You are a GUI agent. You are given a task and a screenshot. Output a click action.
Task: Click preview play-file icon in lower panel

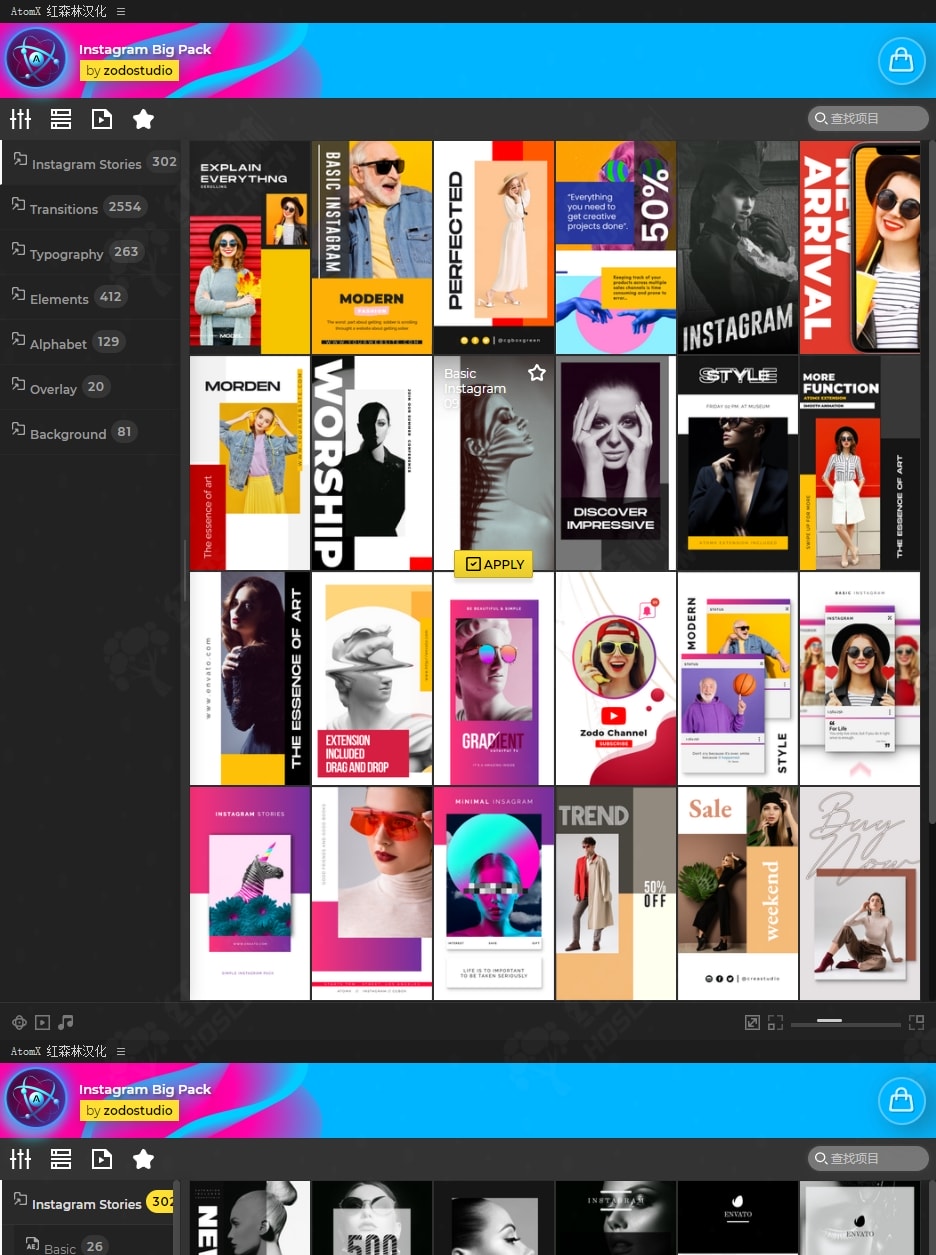click(x=102, y=1159)
